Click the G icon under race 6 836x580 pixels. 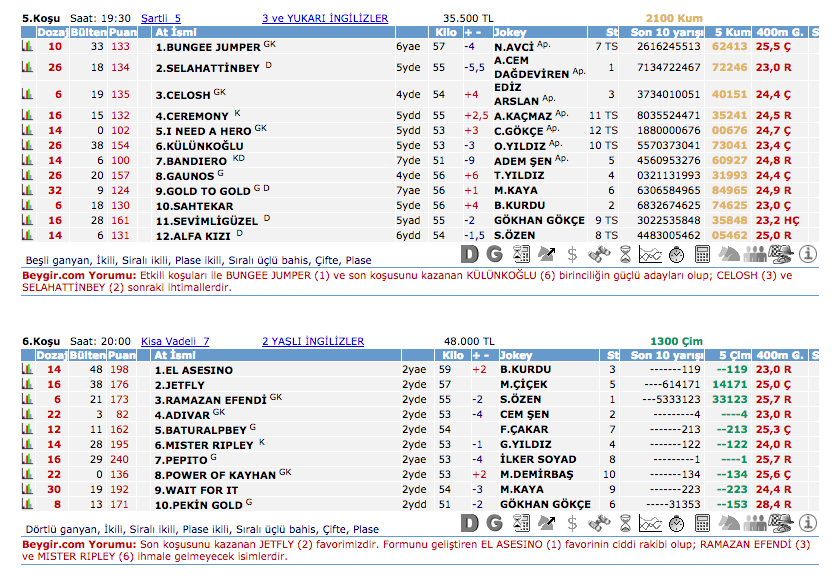[x=494, y=524]
